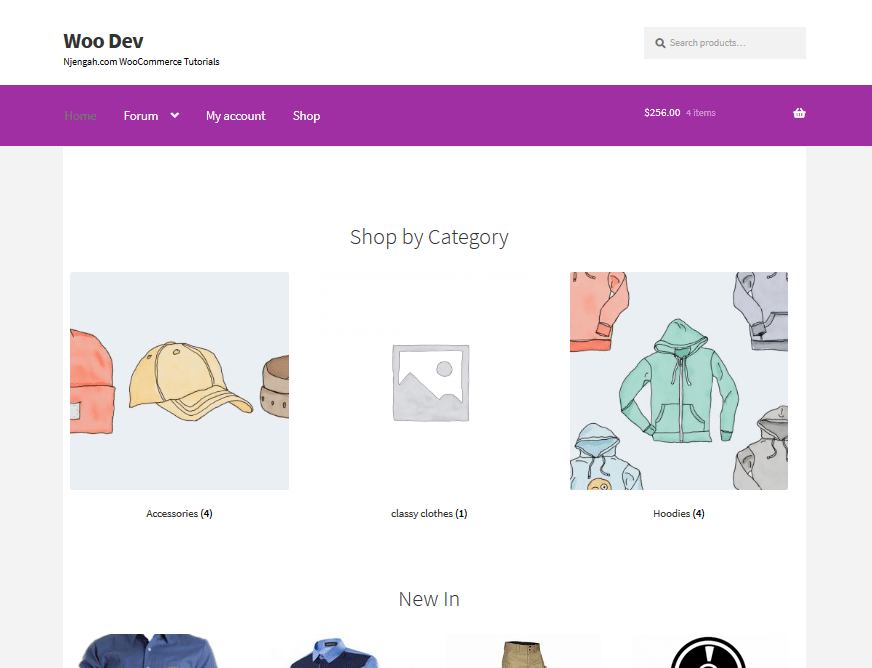This screenshot has height=668, width=872.
Task: Click the Woo Dev site title
Action: point(103,41)
